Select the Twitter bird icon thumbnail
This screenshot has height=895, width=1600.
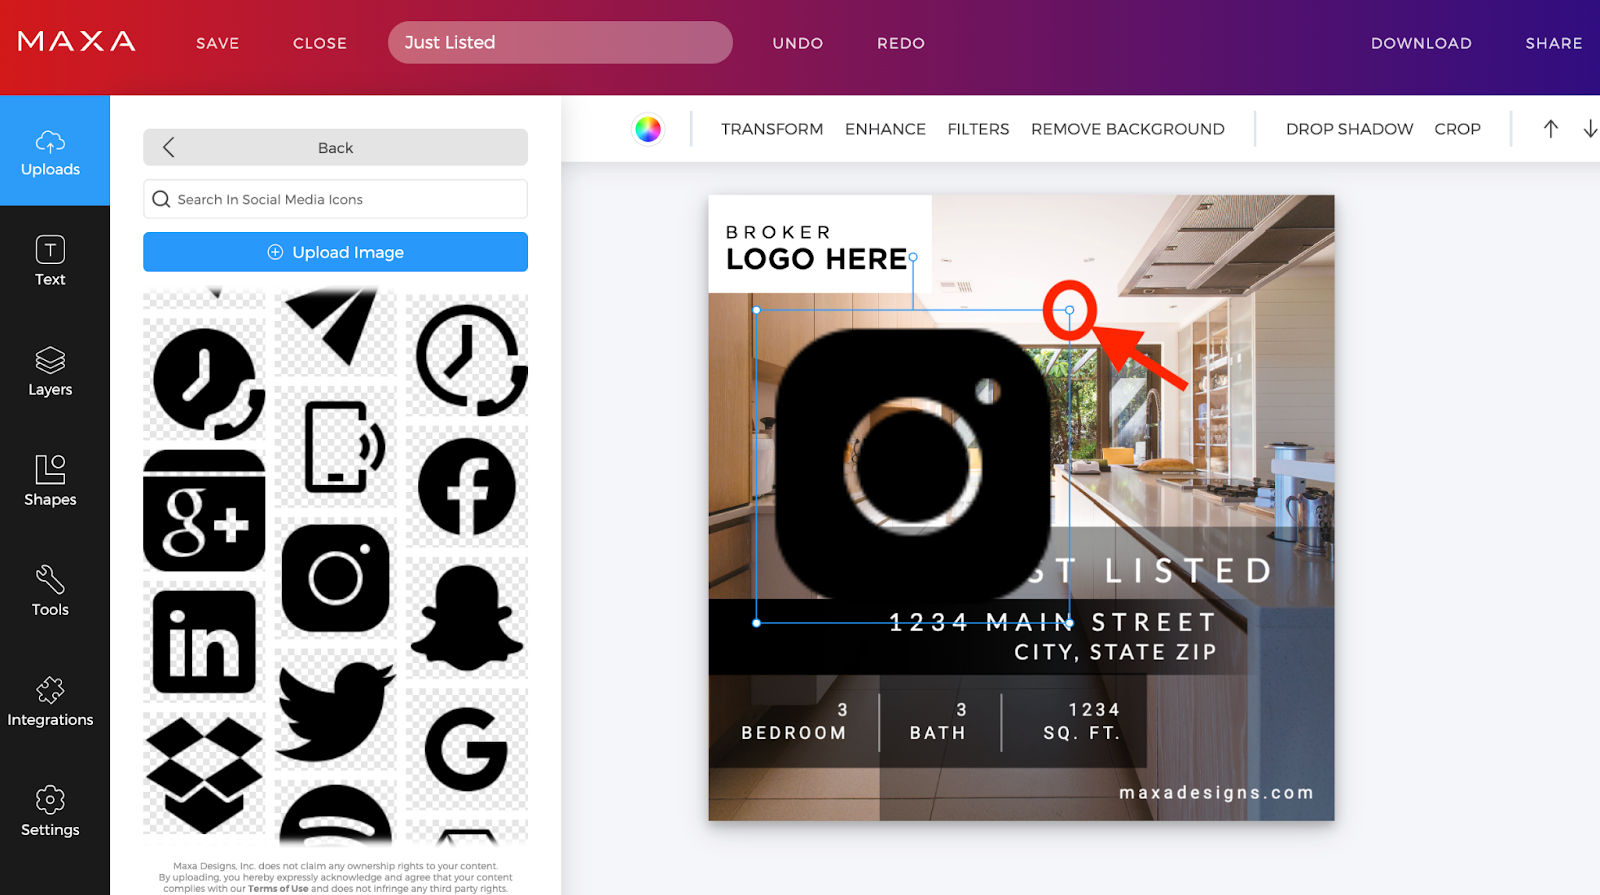(335, 710)
